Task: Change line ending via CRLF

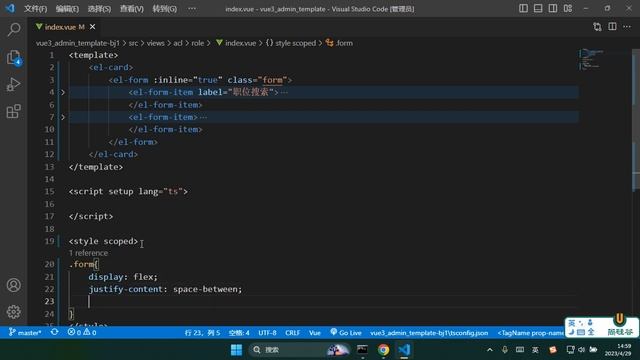Action: tap(292, 333)
